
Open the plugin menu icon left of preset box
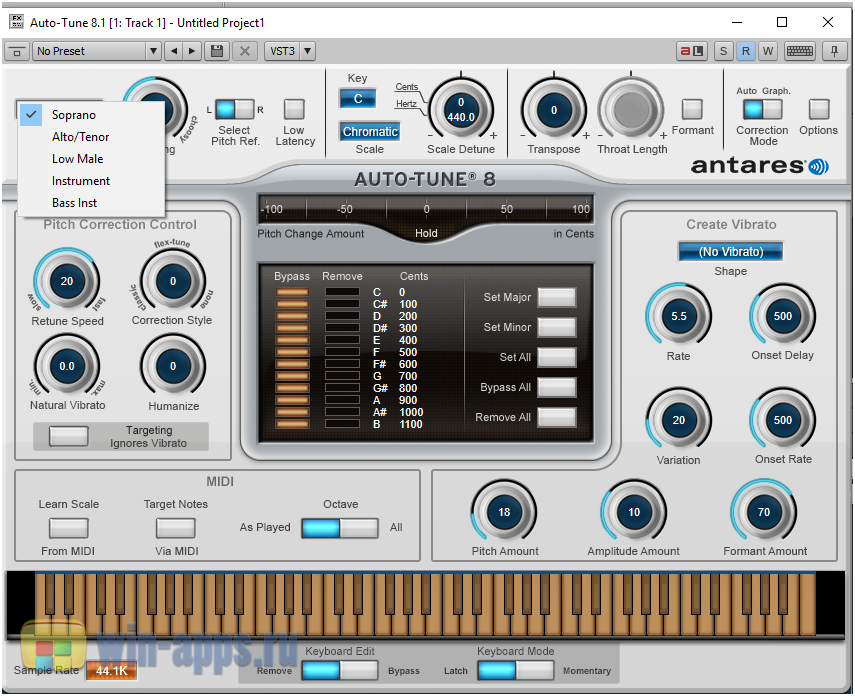[x=17, y=52]
